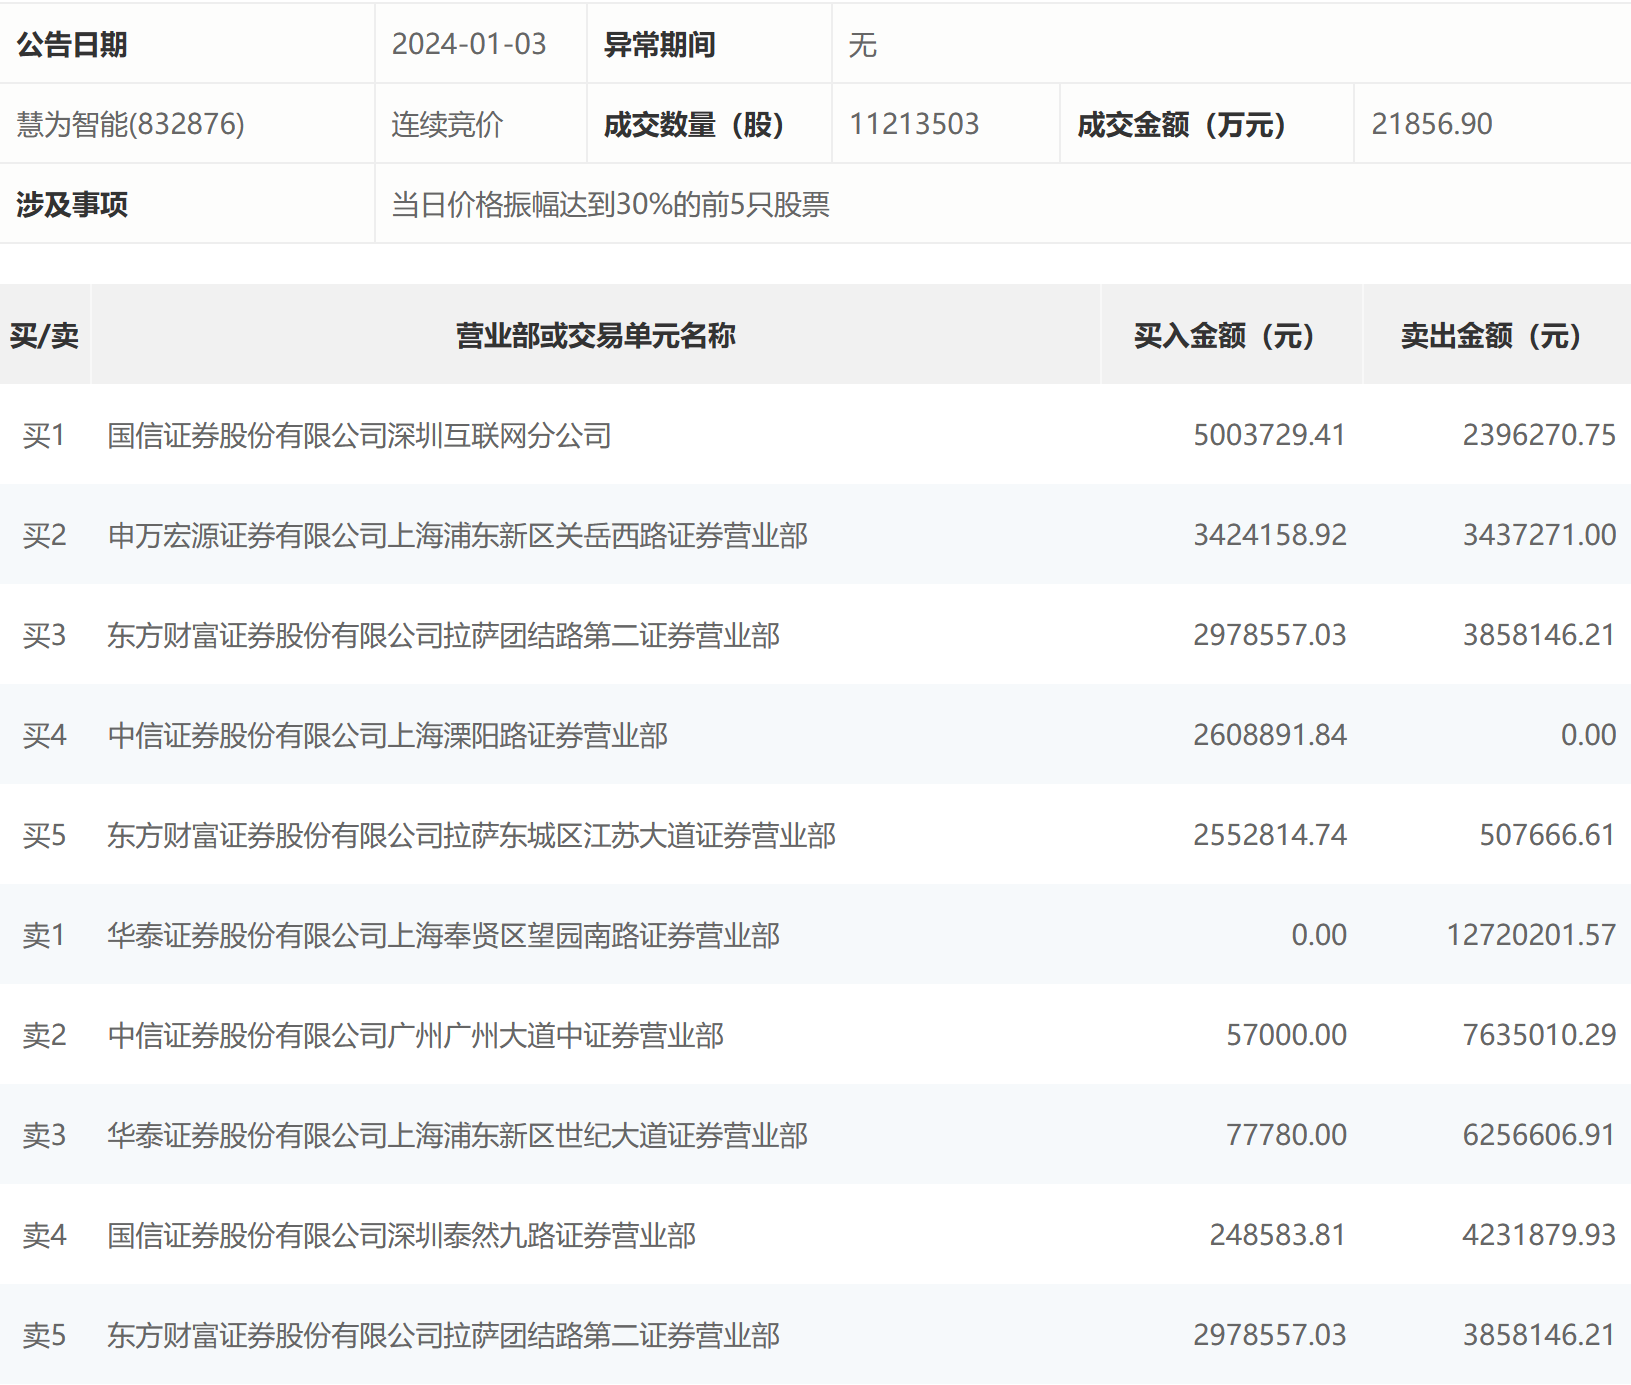Click the 卖2 row label
Viewport: 1631px width, 1385px height.
[45, 1035]
